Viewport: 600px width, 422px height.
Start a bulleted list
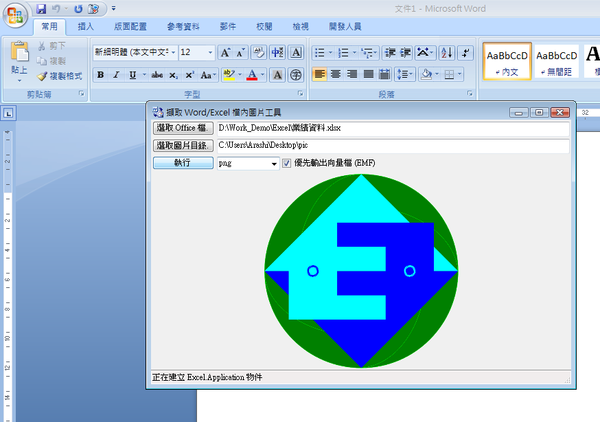point(320,53)
